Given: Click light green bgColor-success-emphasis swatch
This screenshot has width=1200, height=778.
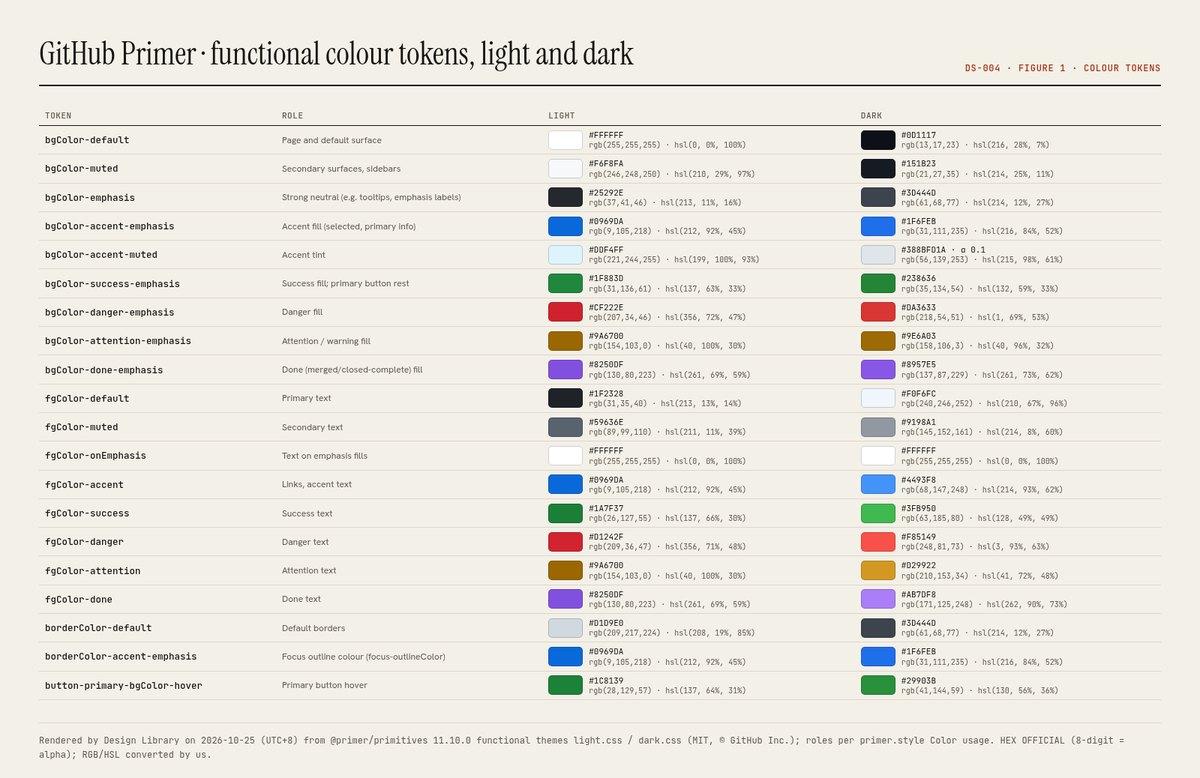Looking at the screenshot, I should 565,283.
